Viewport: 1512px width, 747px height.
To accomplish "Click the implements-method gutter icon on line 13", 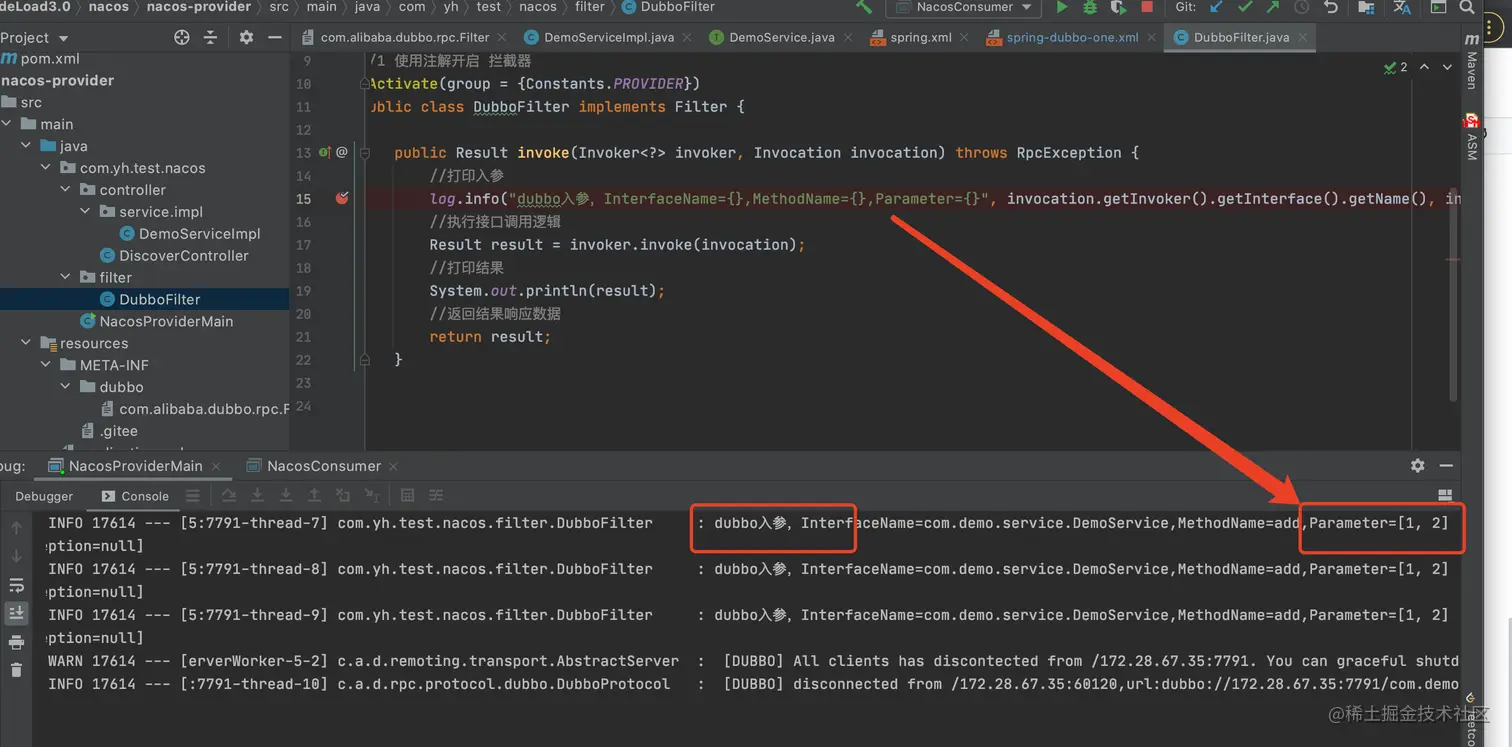I will [325, 153].
